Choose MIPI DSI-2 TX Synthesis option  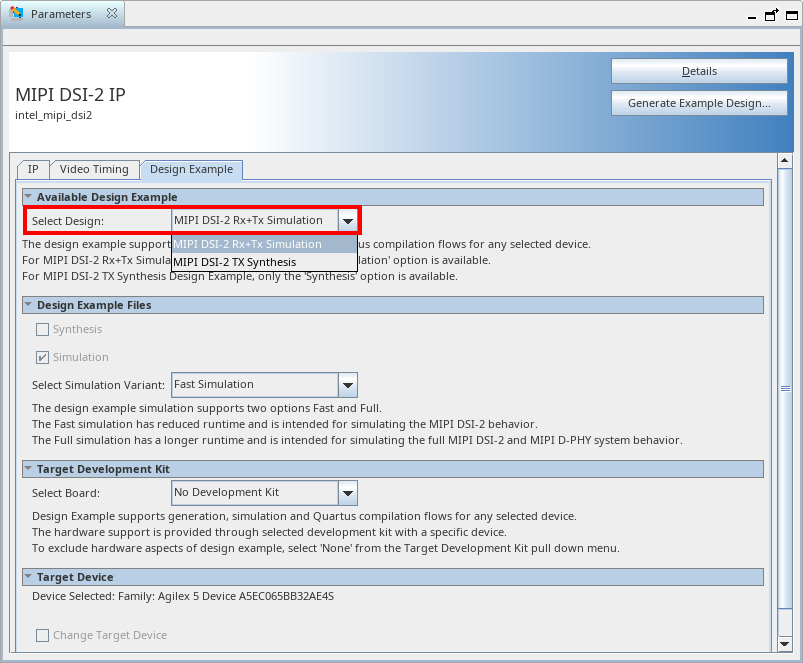point(264,262)
